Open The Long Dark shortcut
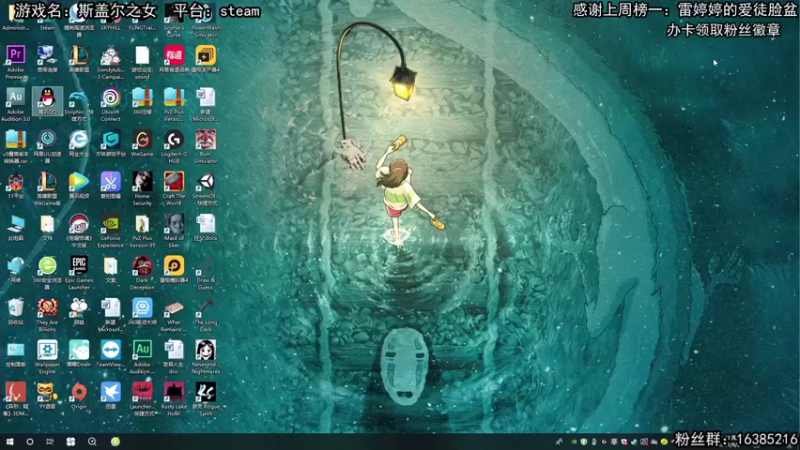Screen dimensions: 800x450 pyautogui.click(x=206, y=315)
